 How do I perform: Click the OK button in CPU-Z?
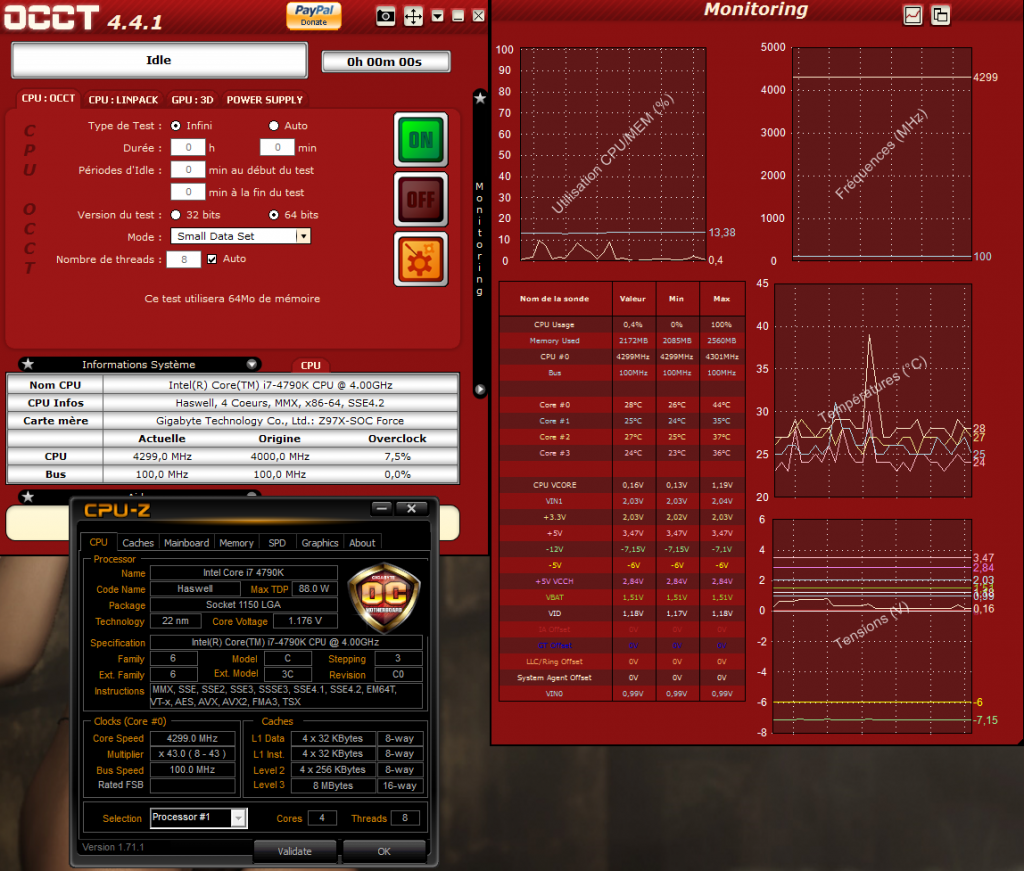tap(384, 851)
